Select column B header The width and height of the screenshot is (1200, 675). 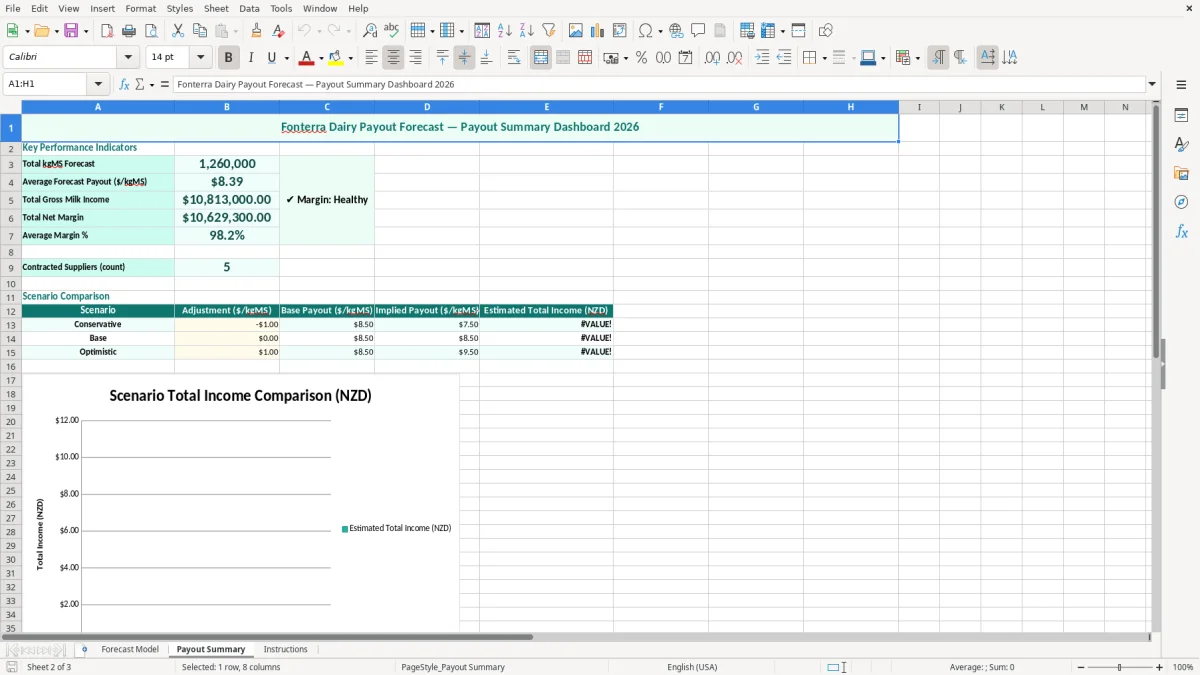tap(227, 107)
